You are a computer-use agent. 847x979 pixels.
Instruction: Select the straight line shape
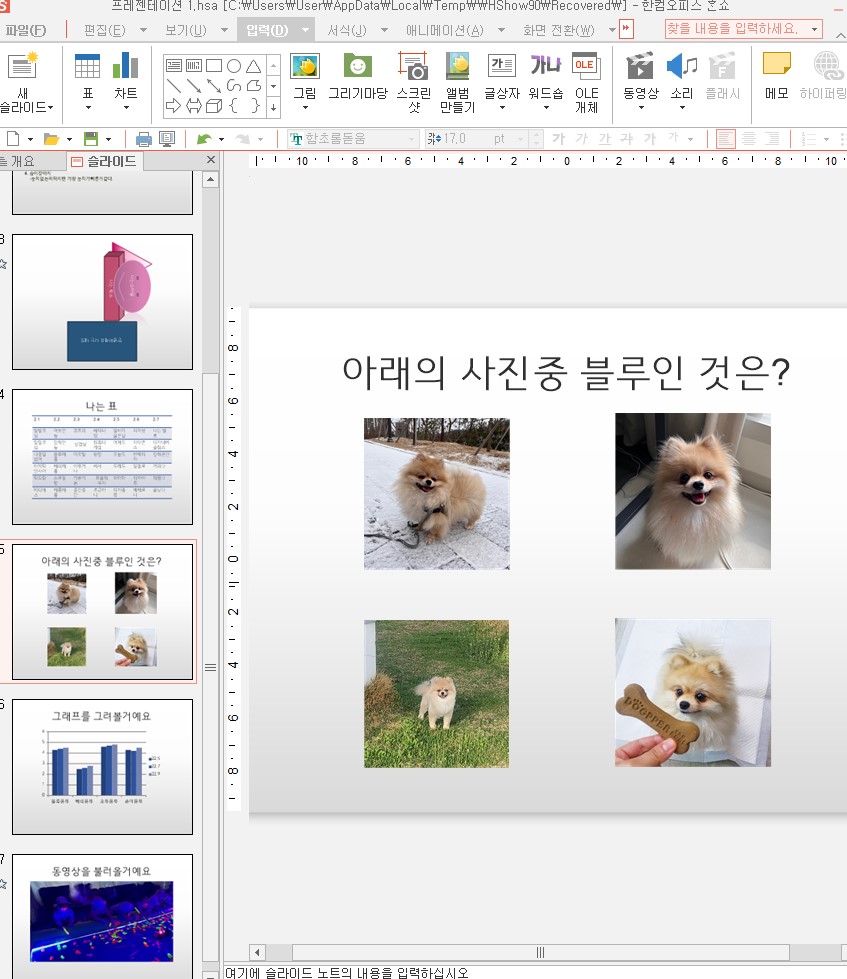174,86
